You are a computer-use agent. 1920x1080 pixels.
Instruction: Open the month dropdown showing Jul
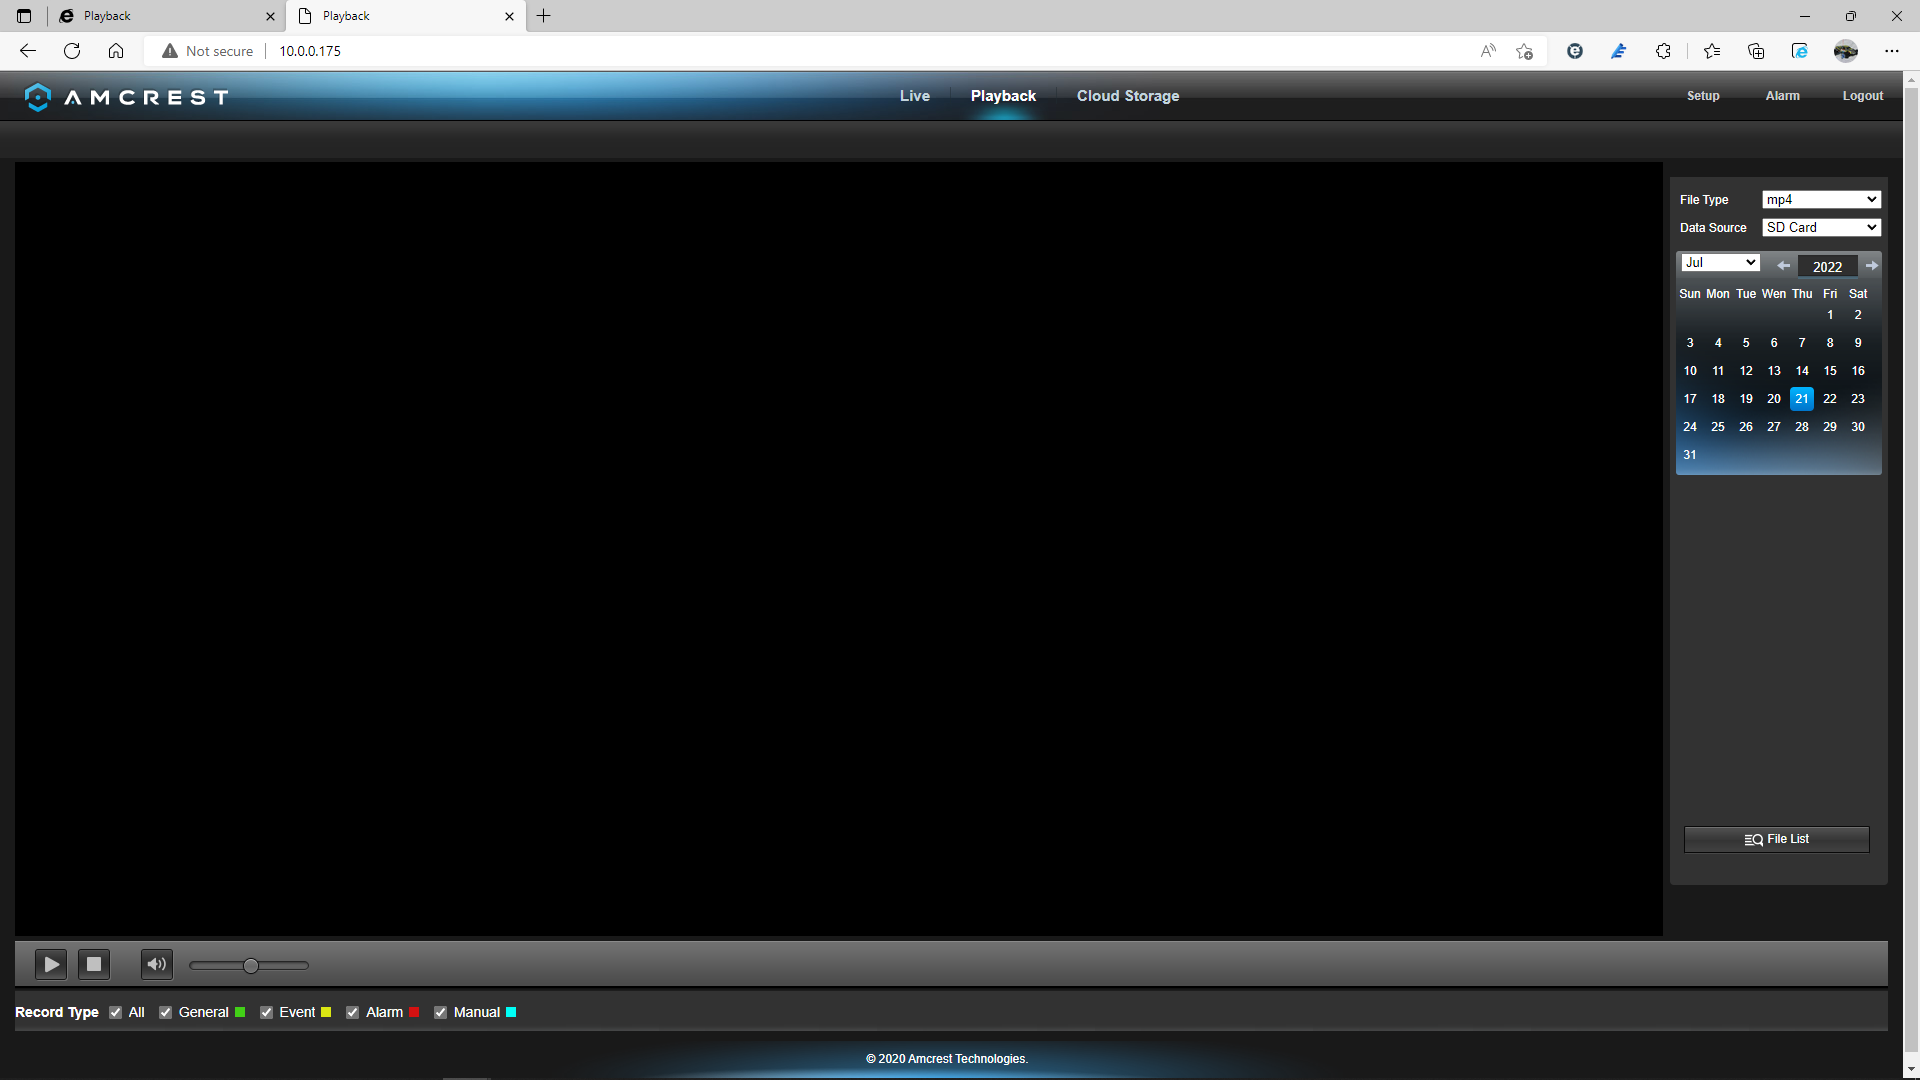pos(1720,263)
